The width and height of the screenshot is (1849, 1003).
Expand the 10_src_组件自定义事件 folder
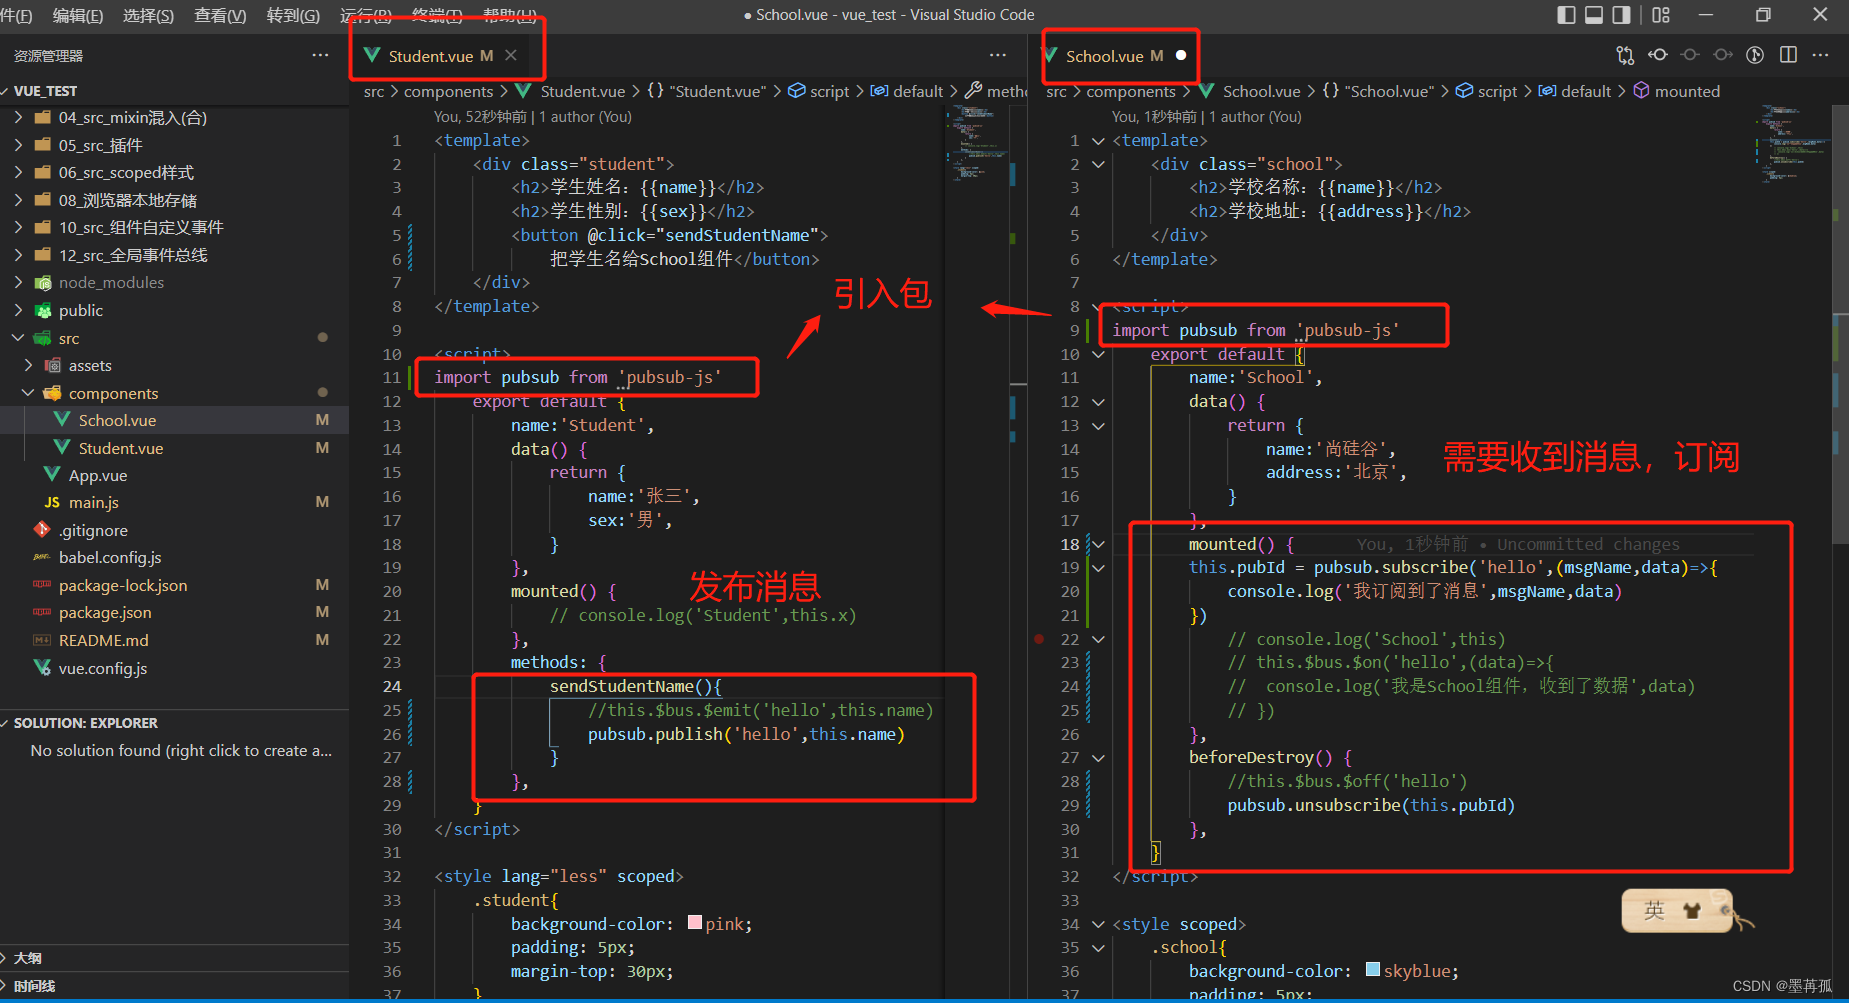pos(18,227)
